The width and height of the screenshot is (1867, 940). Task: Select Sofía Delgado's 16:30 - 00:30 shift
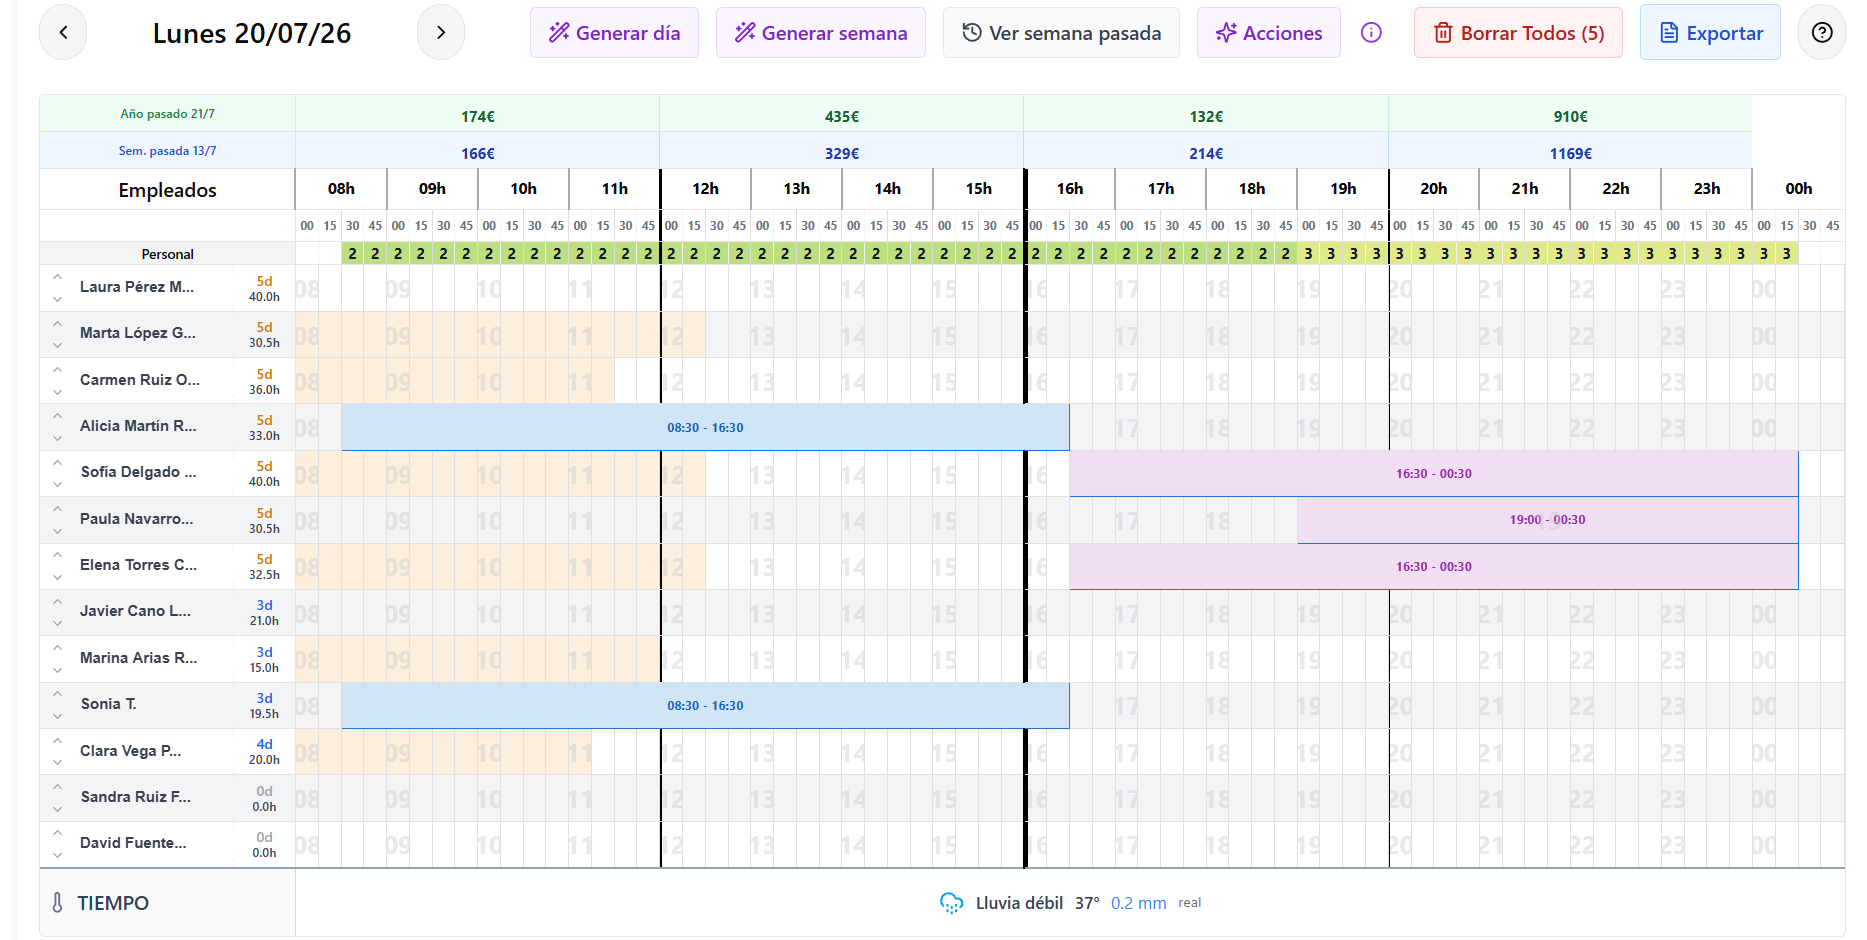coord(1433,473)
